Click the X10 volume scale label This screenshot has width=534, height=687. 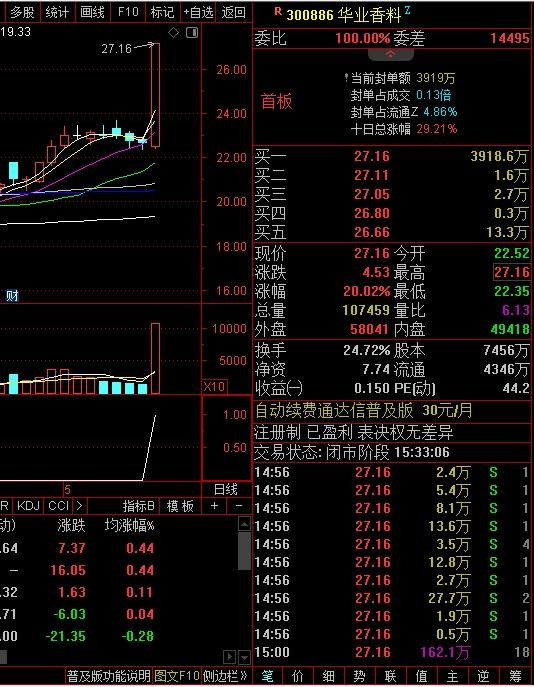(x=214, y=386)
